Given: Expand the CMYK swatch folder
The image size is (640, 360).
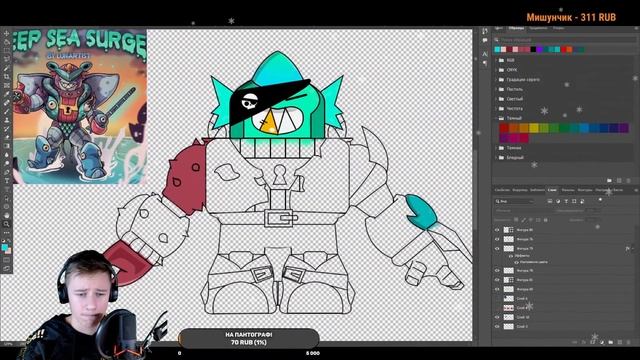Looking at the screenshot, I should pyautogui.click(x=497, y=70).
